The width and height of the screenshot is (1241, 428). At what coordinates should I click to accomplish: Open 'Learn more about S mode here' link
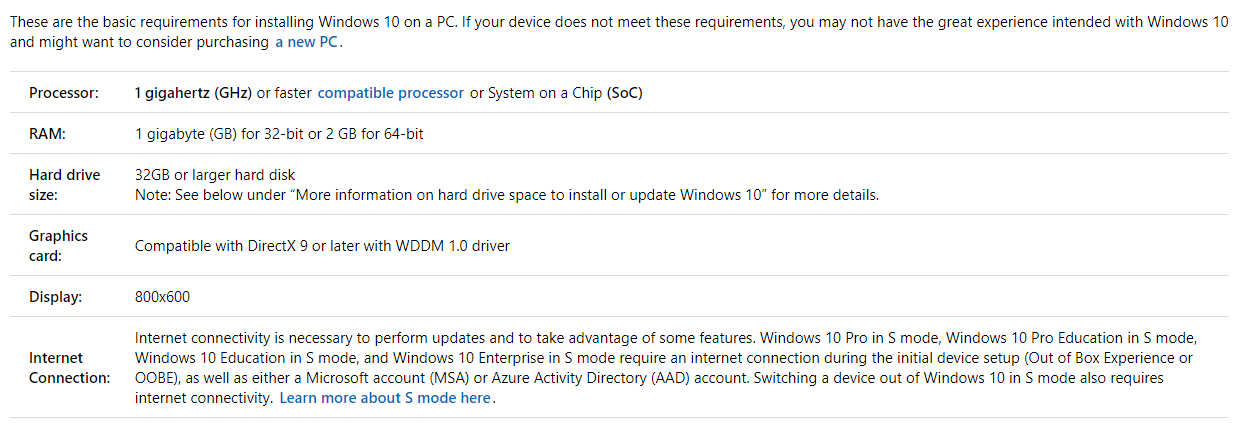click(x=385, y=398)
